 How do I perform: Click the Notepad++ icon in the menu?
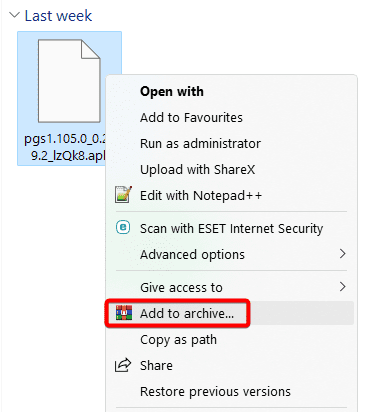(x=123, y=195)
